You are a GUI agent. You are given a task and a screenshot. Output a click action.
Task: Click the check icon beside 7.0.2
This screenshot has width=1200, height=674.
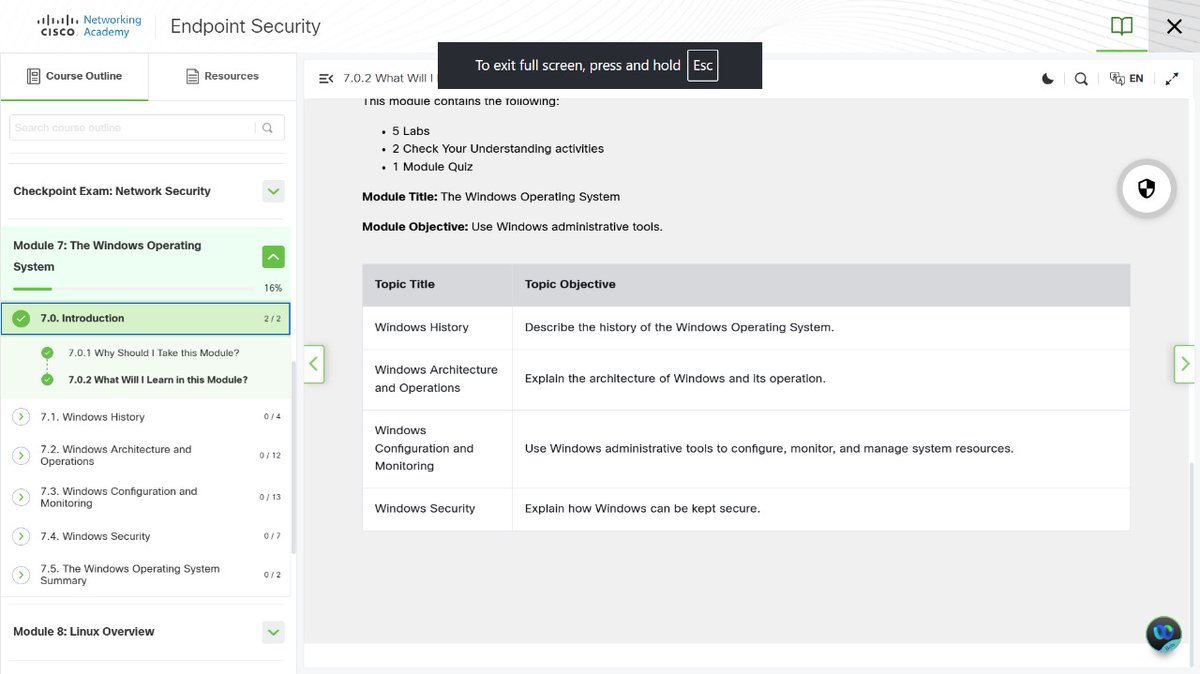point(47,380)
